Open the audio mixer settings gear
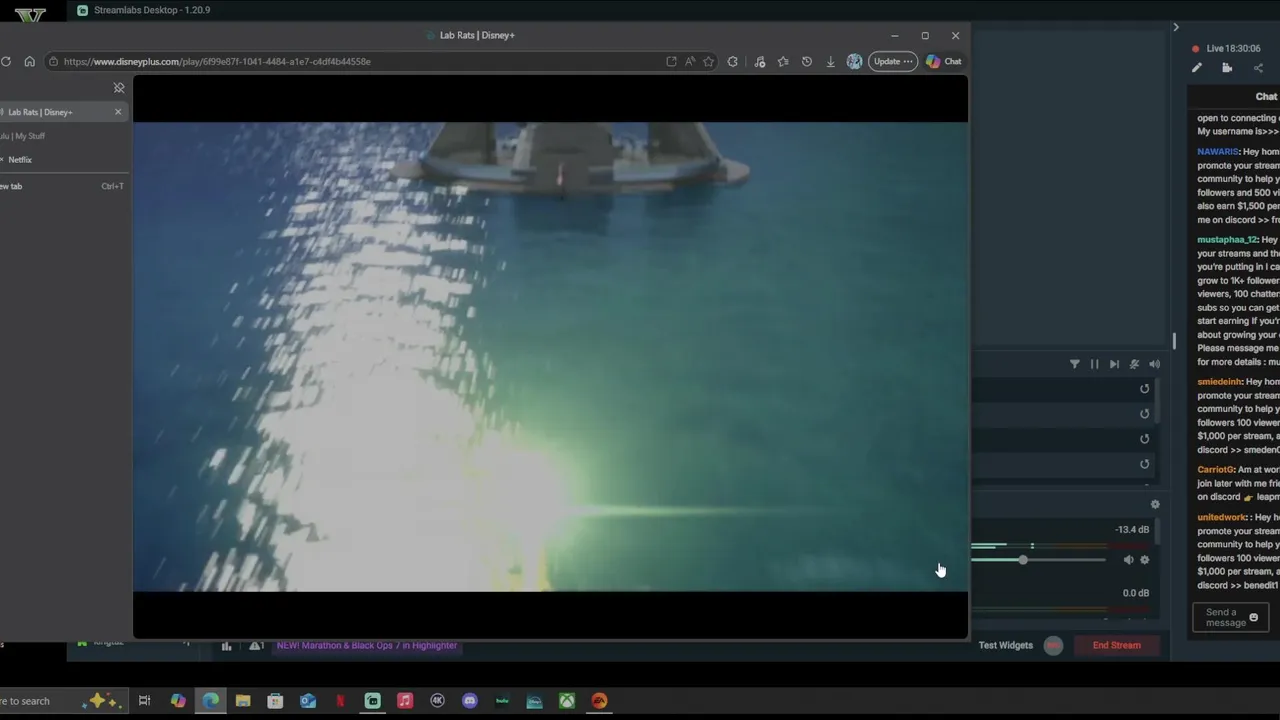Viewport: 1280px width, 720px height. click(x=1155, y=505)
